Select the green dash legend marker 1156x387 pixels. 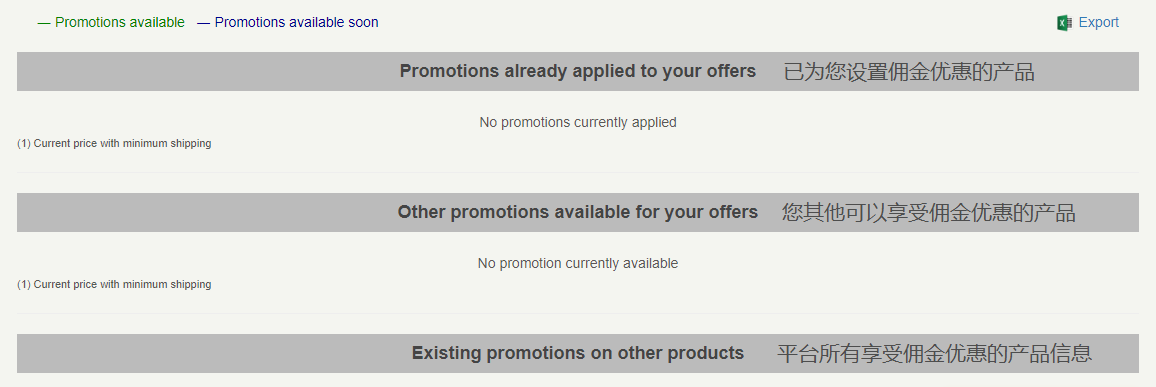click(43, 23)
